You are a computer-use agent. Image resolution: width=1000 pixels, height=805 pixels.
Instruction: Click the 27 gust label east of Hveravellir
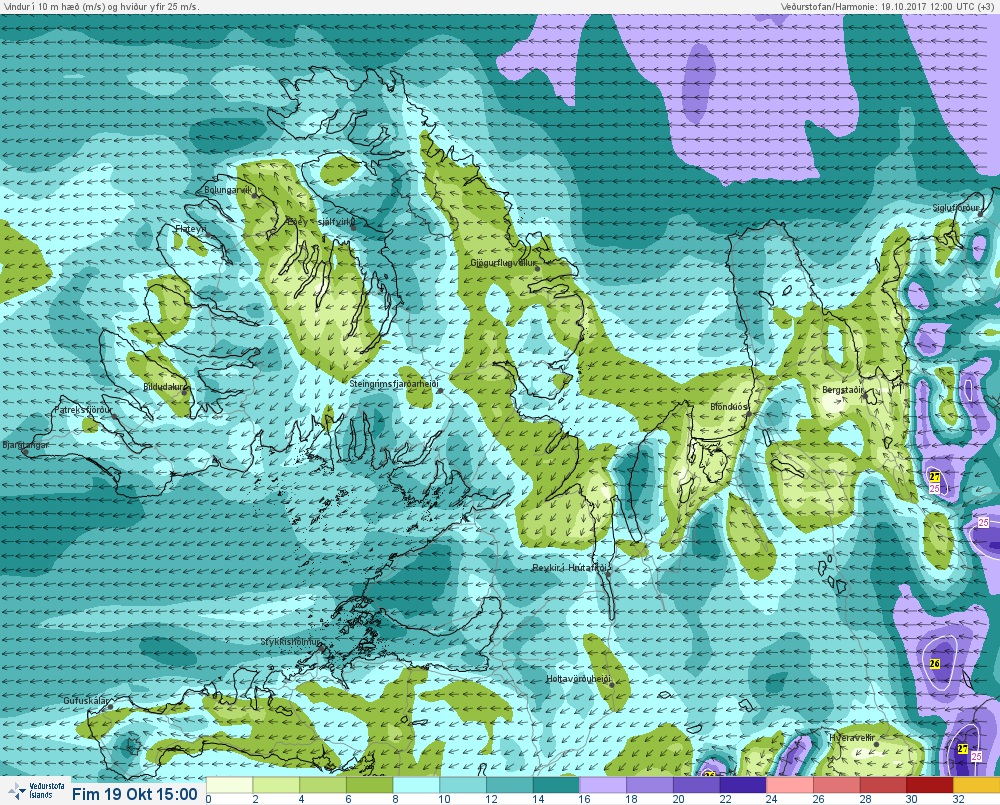[x=963, y=749]
